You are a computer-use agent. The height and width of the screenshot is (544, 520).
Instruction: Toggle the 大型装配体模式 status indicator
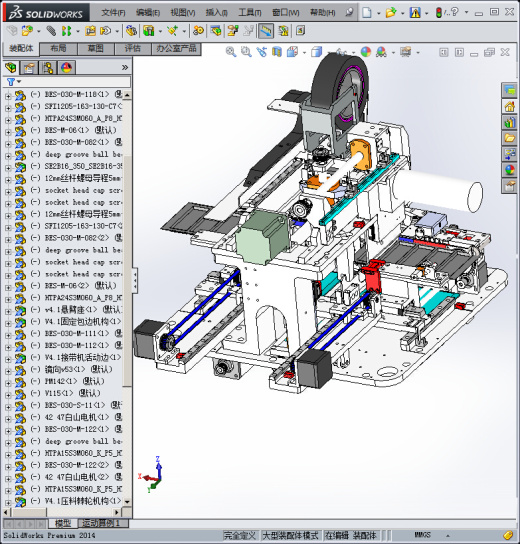pyautogui.click(x=290, y=535)
